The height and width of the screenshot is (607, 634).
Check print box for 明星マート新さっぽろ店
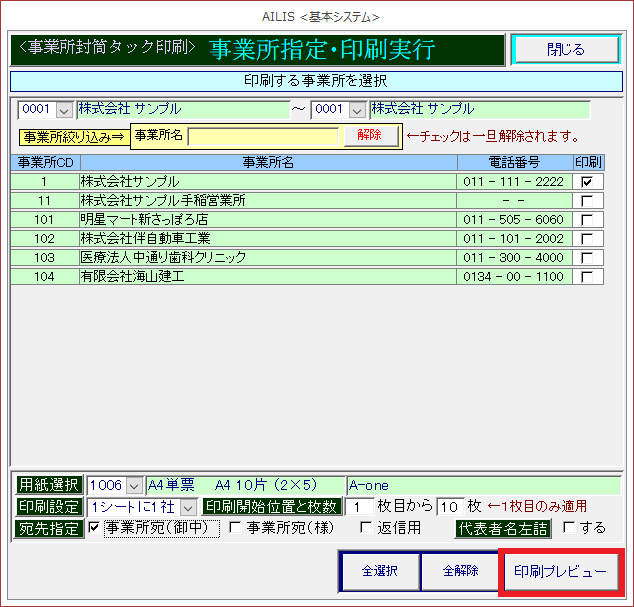pos(586,220)
